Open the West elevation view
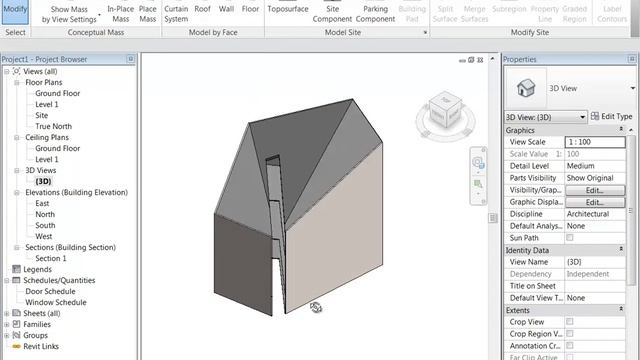The height and width of the screenshot is (360, 640). point(43,237)
